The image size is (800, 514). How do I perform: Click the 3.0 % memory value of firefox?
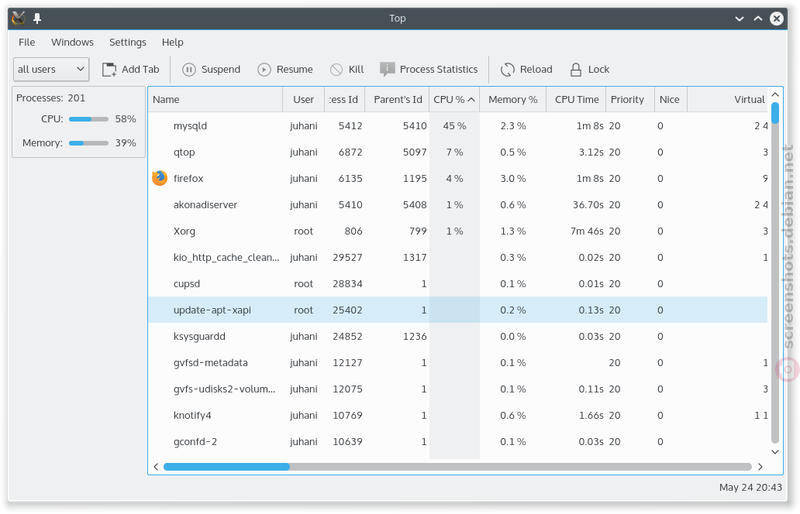513,179
